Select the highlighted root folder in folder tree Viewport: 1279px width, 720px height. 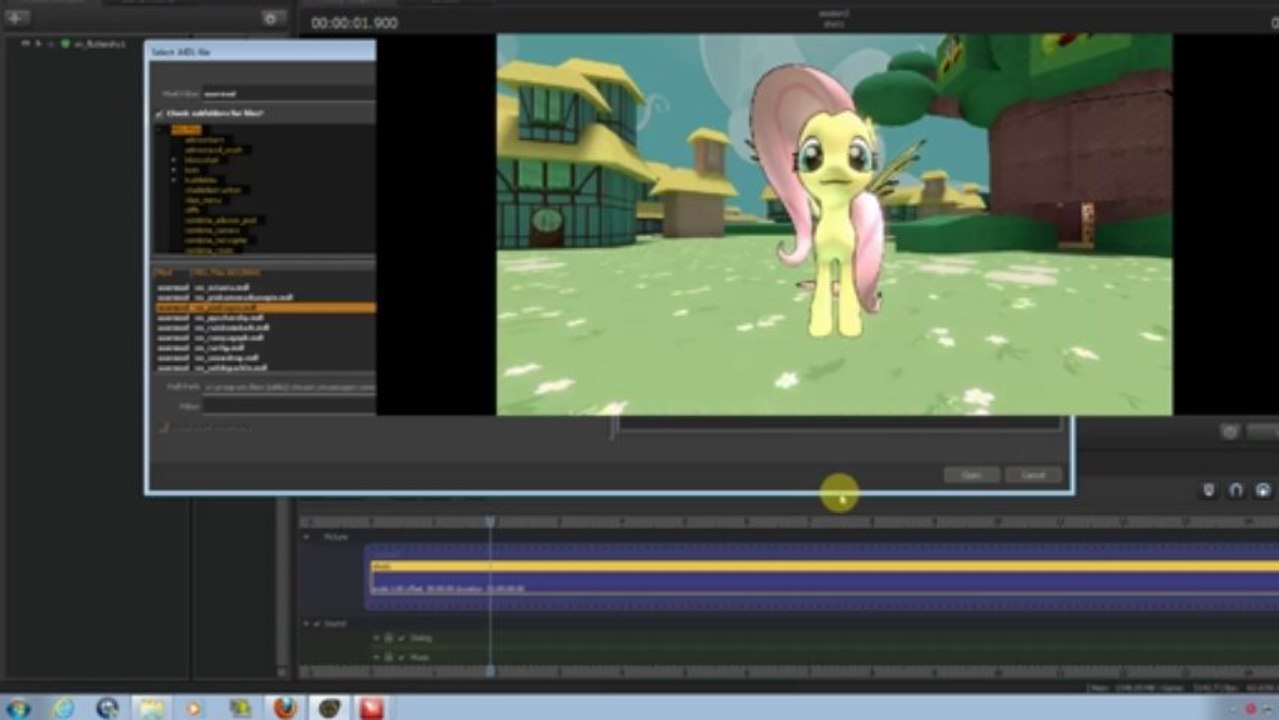[x=186, y=129]
